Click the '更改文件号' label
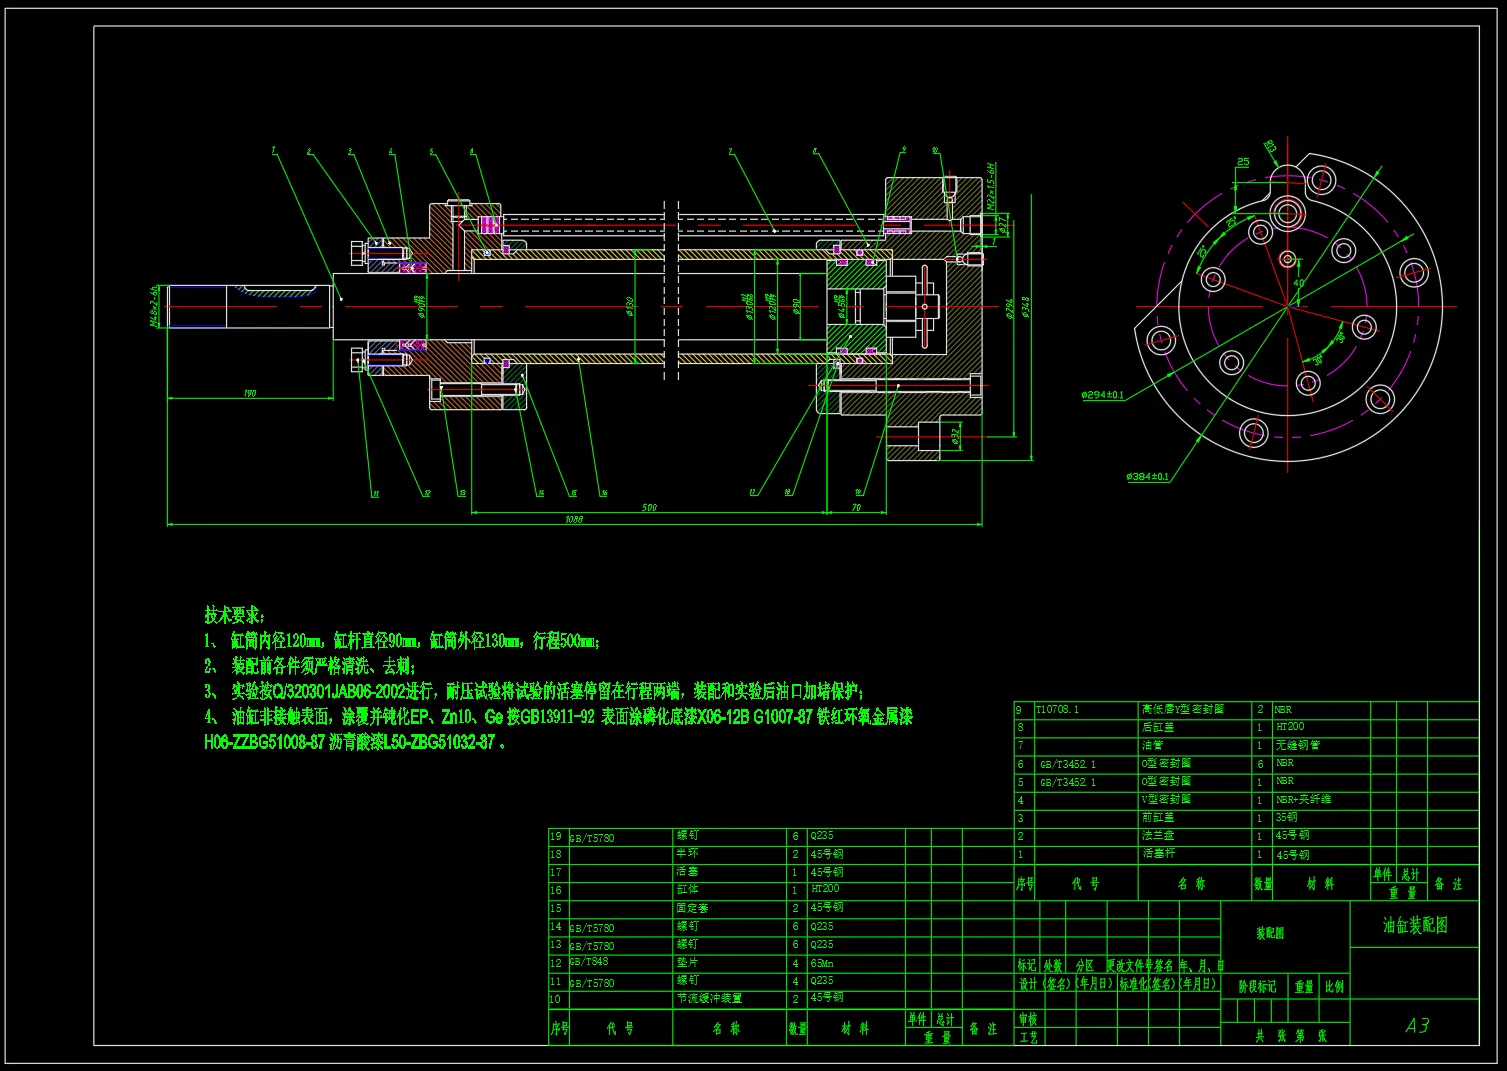Image resolution: width=1507 pixels, height=1071 pixels. click(x=1129, y=967)
